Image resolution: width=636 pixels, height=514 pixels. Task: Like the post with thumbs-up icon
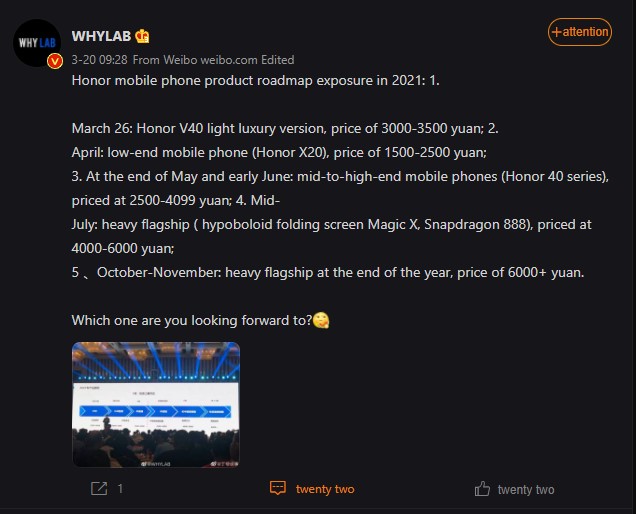tap(482, 489)
